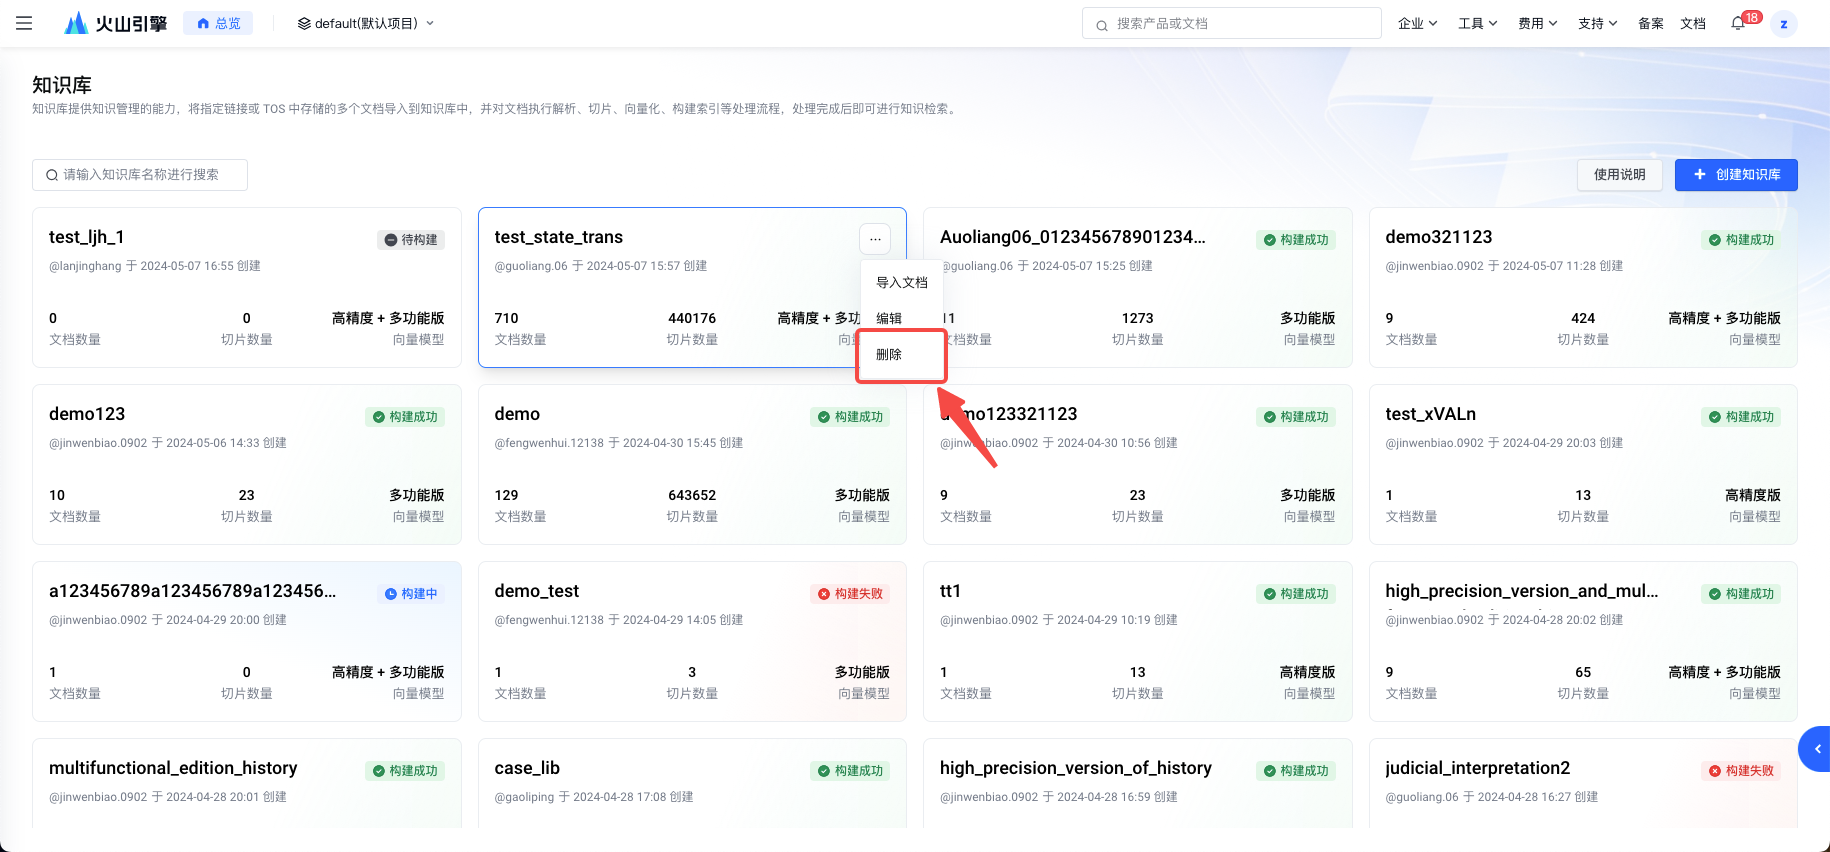The width and height of the screenshot is (1830, 852).
Task: Open the hamburger navigation menu
Action: point(24,23)
